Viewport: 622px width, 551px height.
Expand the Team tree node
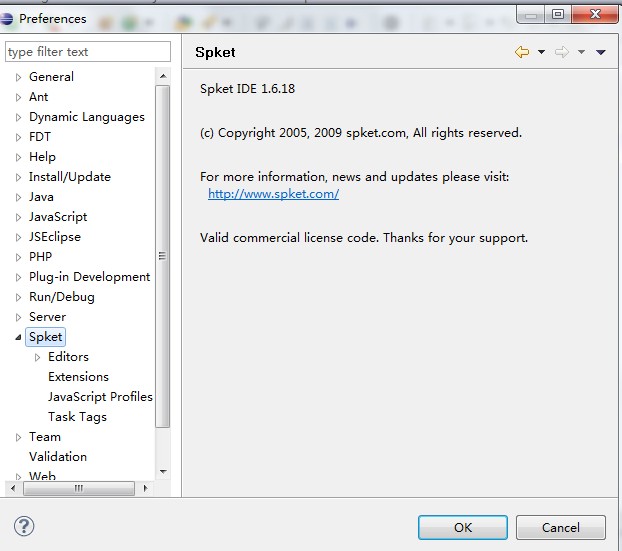coord(18,437)
